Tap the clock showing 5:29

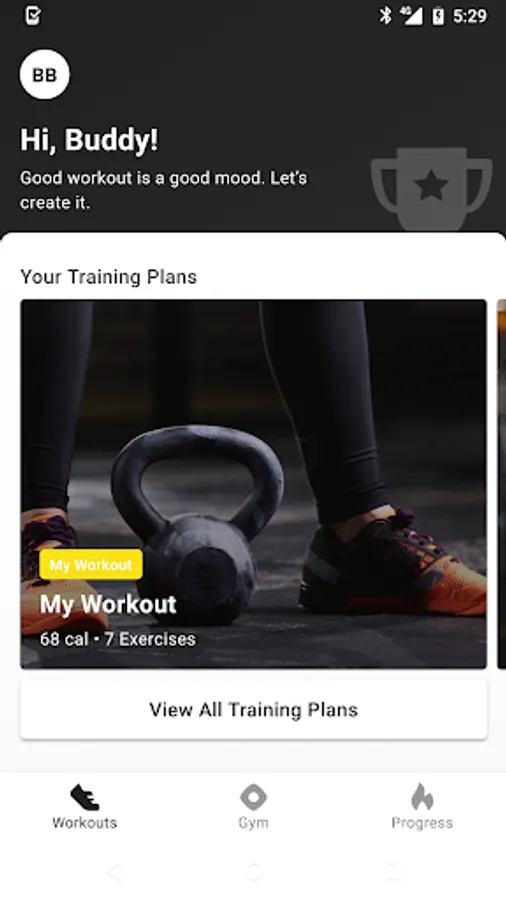pyautogui.click(x=470, y=16)
